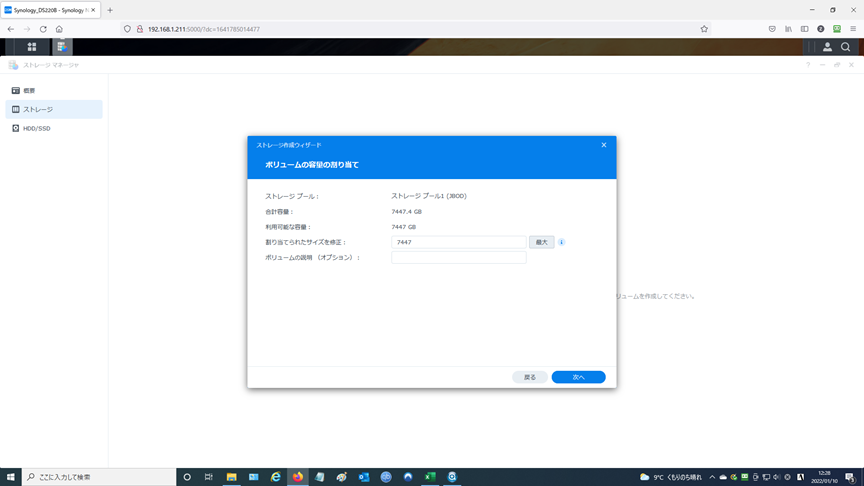Open the DSM main menu grid icon
This screenshot has height=486, width=864.
[x=32, y=47]
